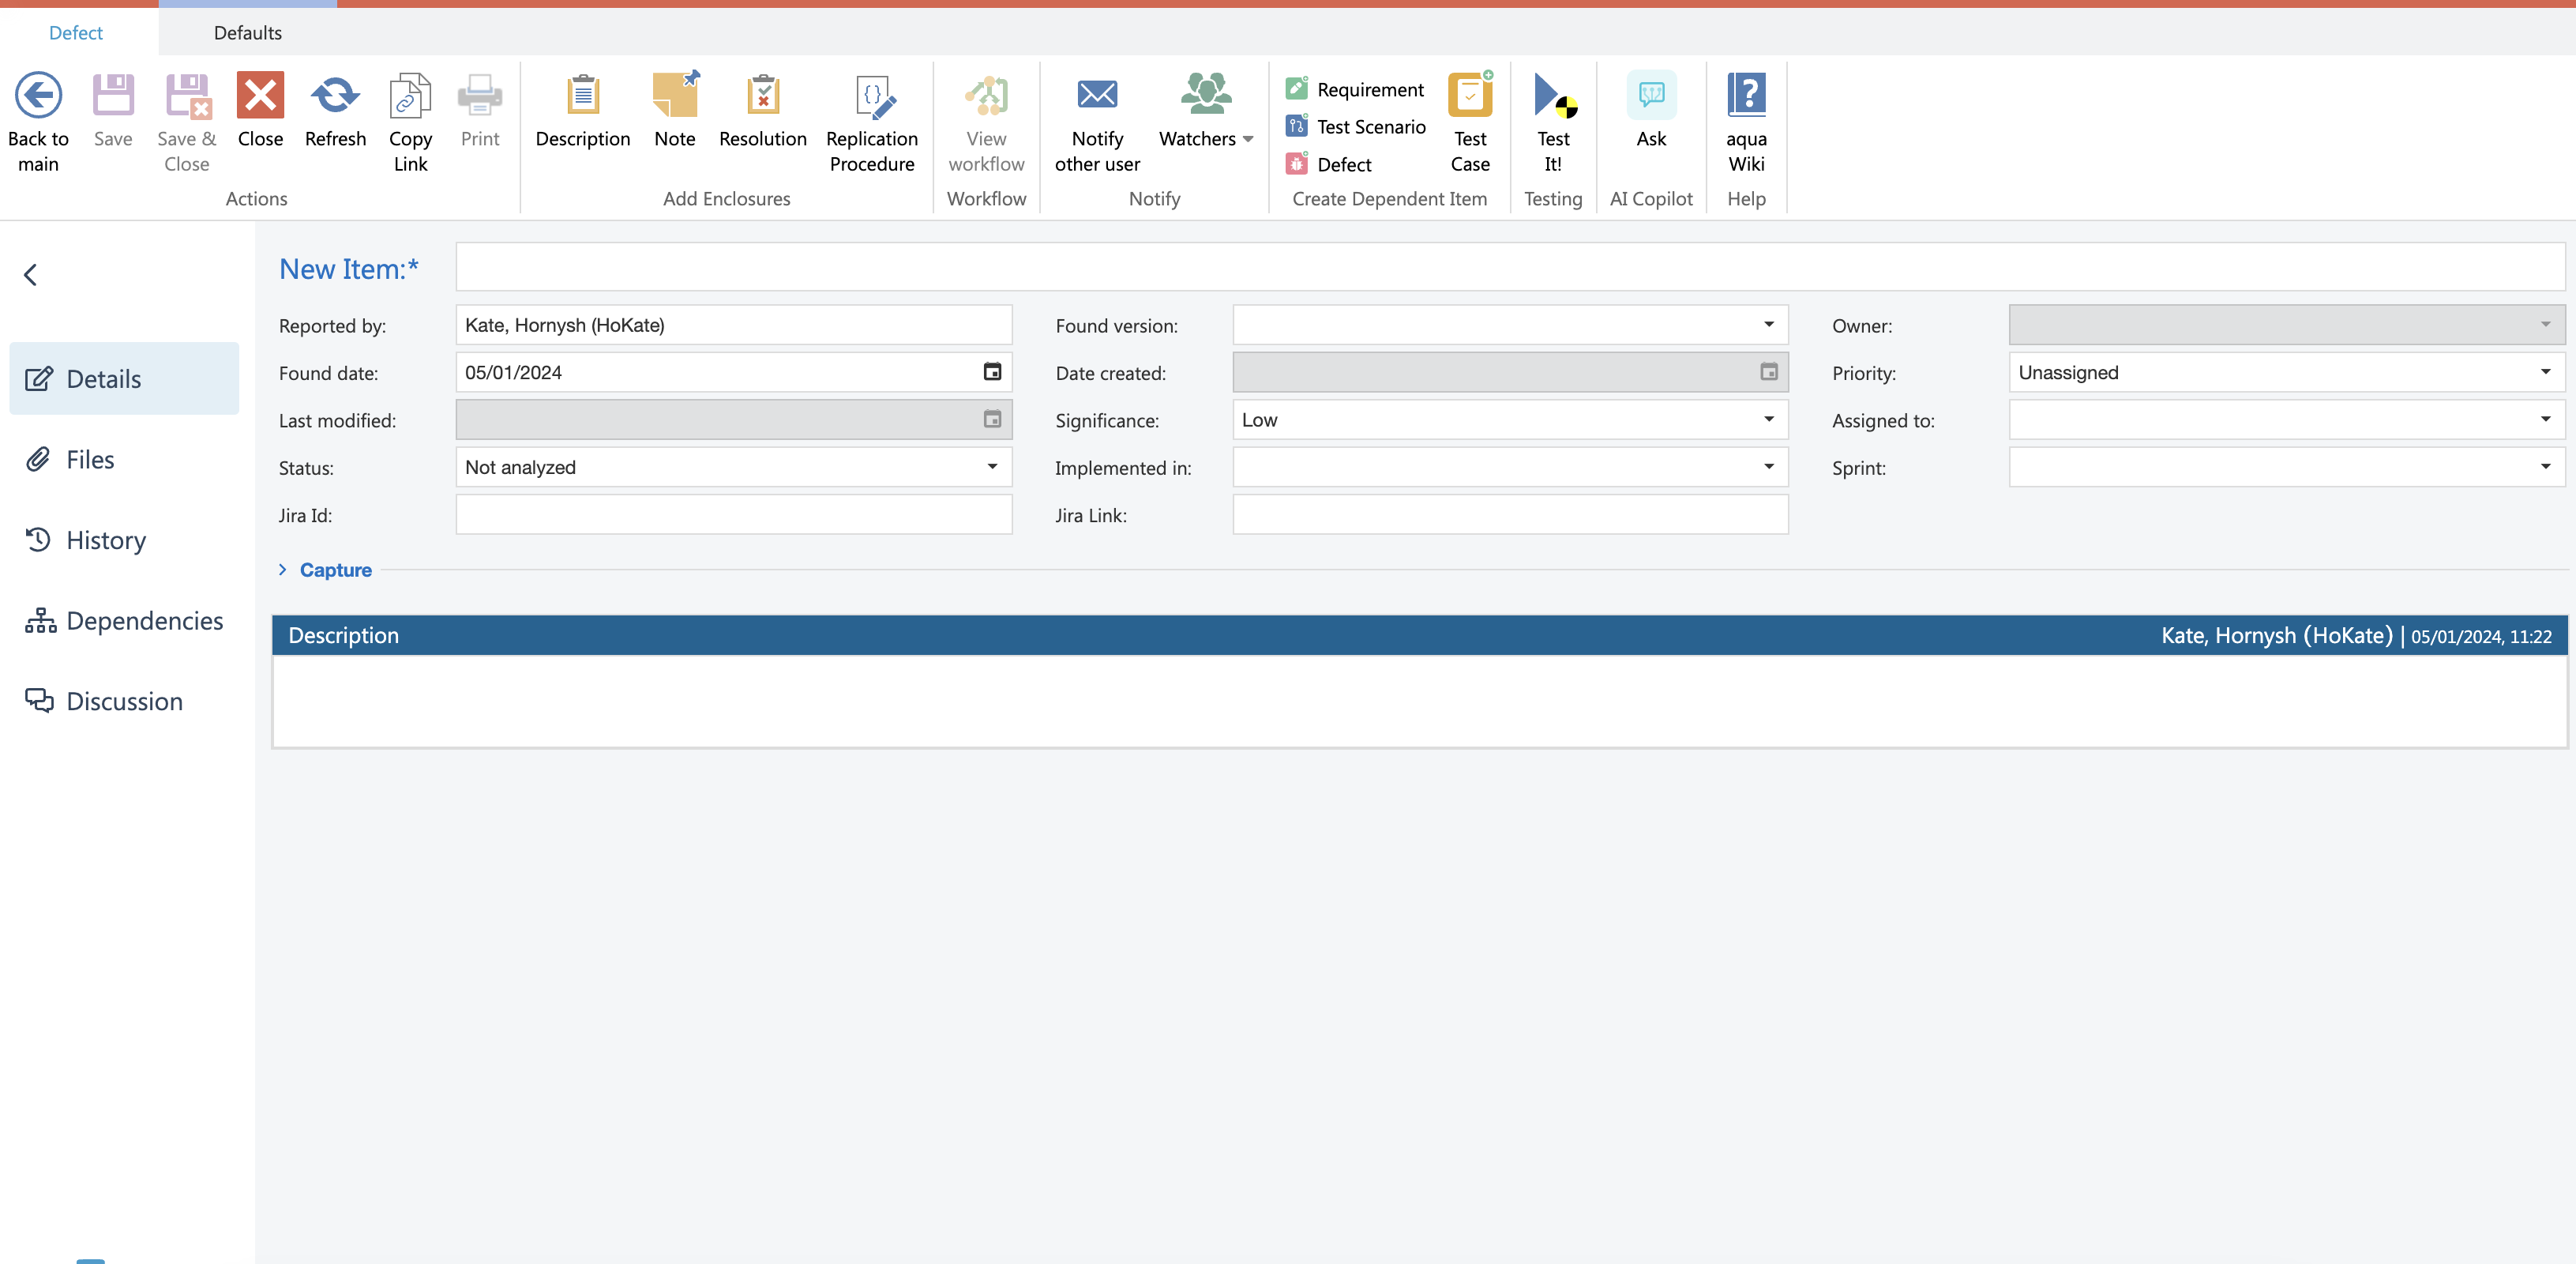Open the Priority dropdown showing Unassigned
This screenshot has height=1264, width=2576.
click(x=2545, y=372)
